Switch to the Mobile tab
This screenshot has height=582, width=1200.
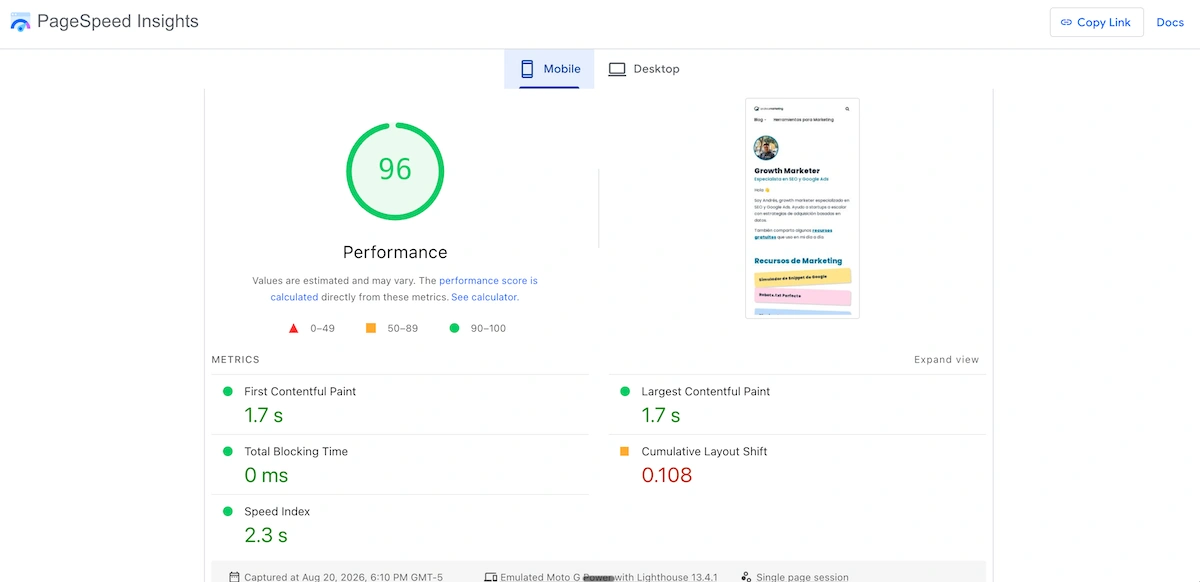point(549,69)
